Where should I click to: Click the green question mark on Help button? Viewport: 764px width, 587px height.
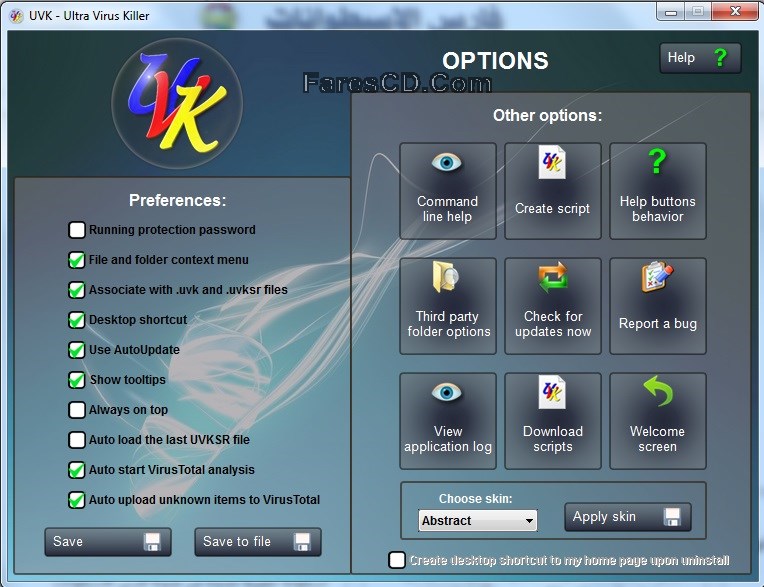(x=720, y=57)
